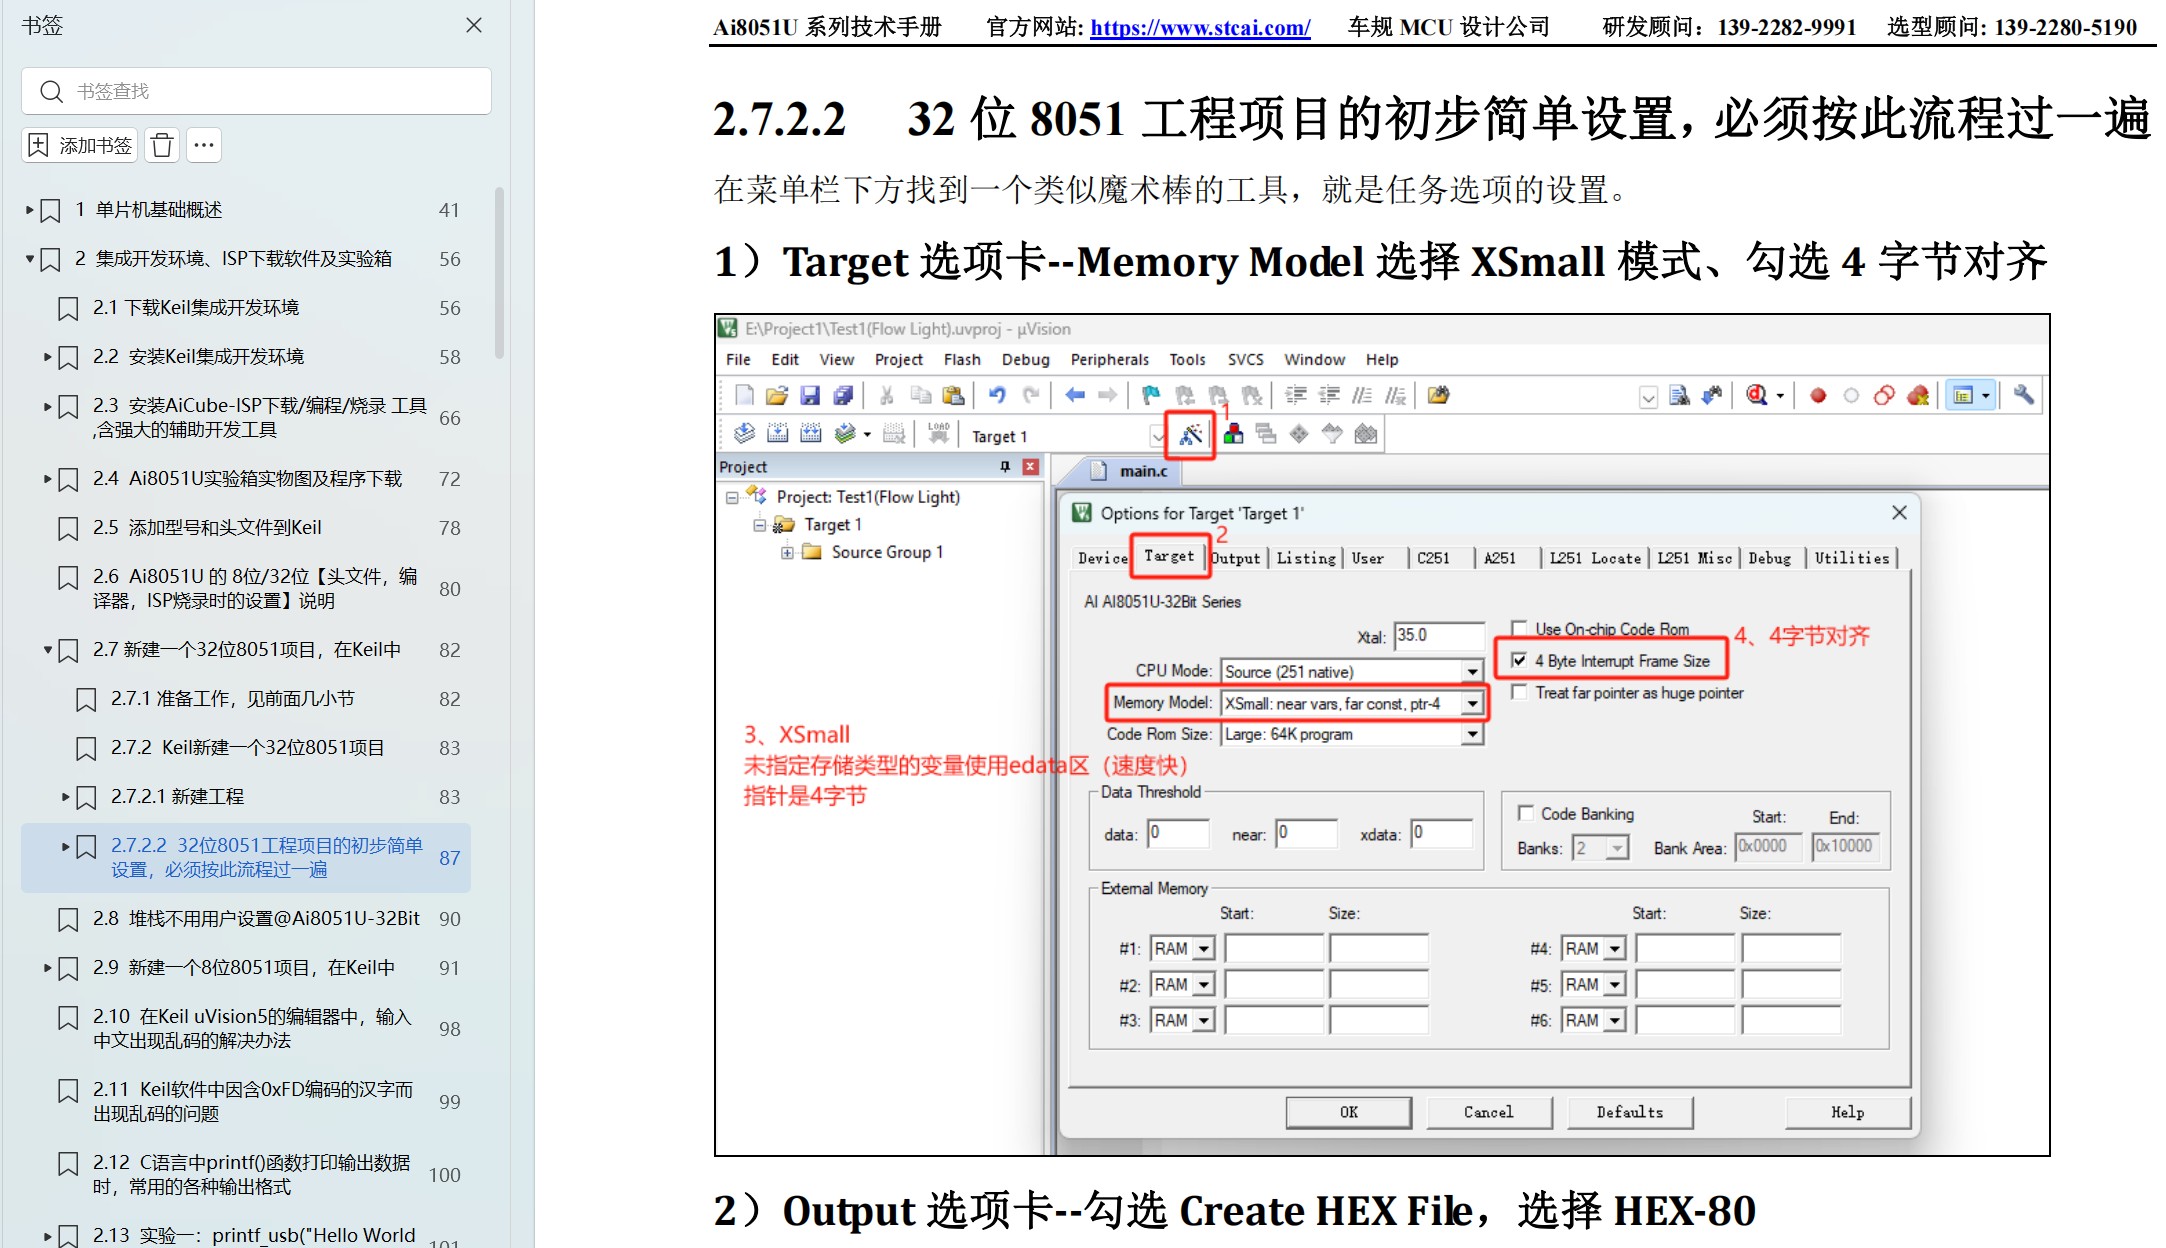Switch to the Output tab in Options dialog

tap(1237, 558)
